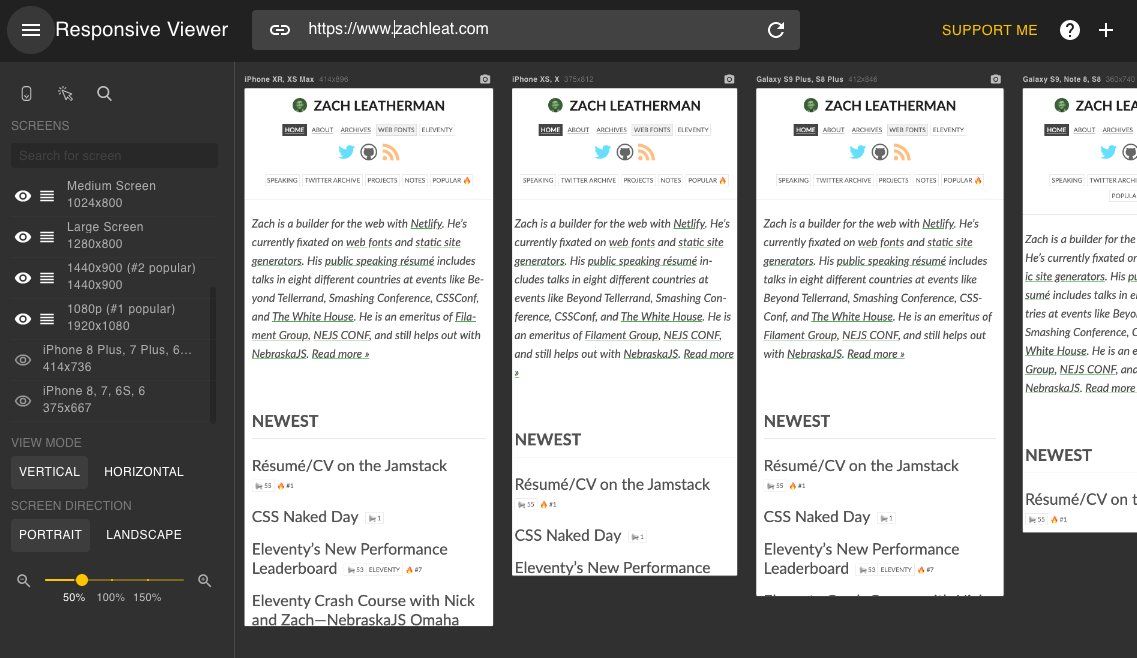The width and height of the screenshot is (1137, 658).
Task: Hide the Large Screen 1280x800
Action: click(x=23, y=237)
